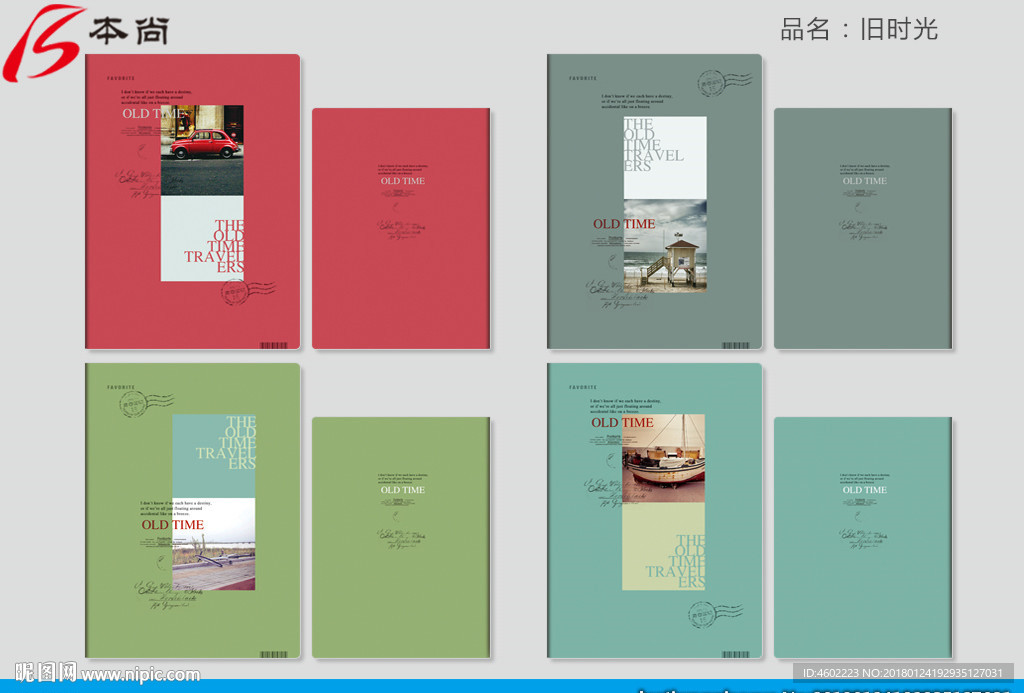Click OLD TIME text on teal back cover
Viewport: 1024px width, 693px height.
pos(864,490)
